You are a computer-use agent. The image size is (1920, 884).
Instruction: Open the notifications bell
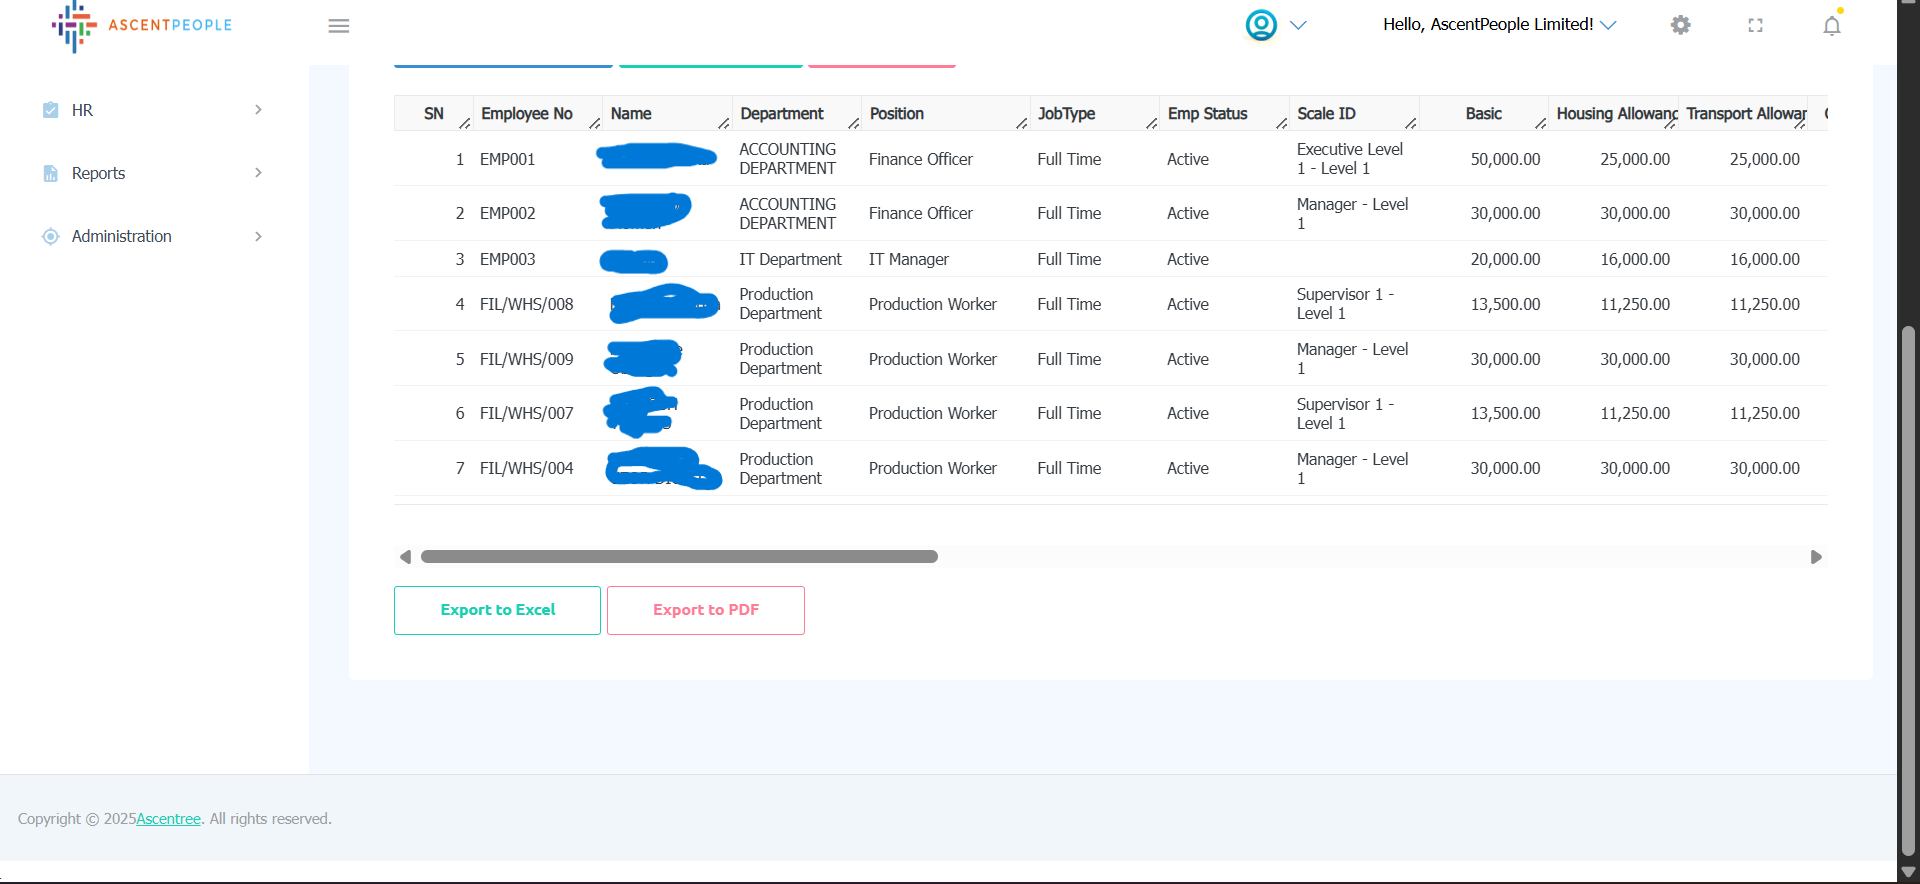click(1831, 26)
